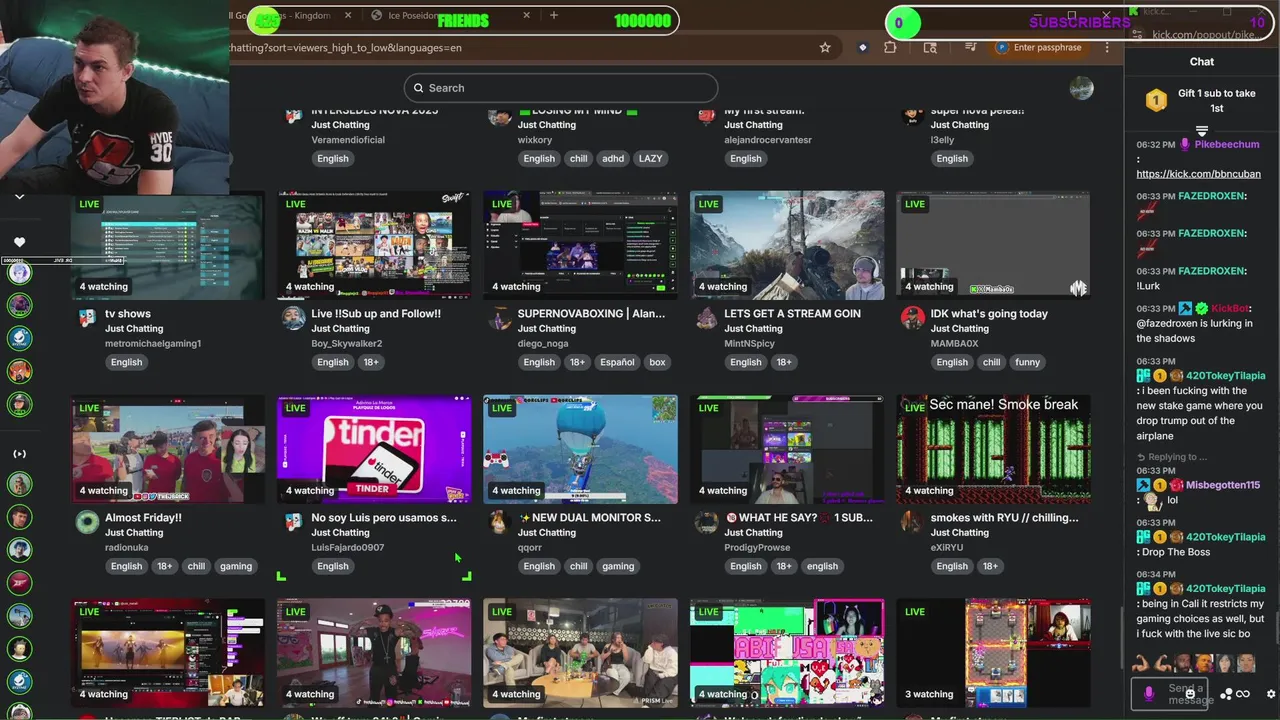Screen dimensions: 1280x720
Task: Open 'Live !!Sub up and Follow!!' stream thumbnail
Action: pyautogui.click(x=374, y=245)
